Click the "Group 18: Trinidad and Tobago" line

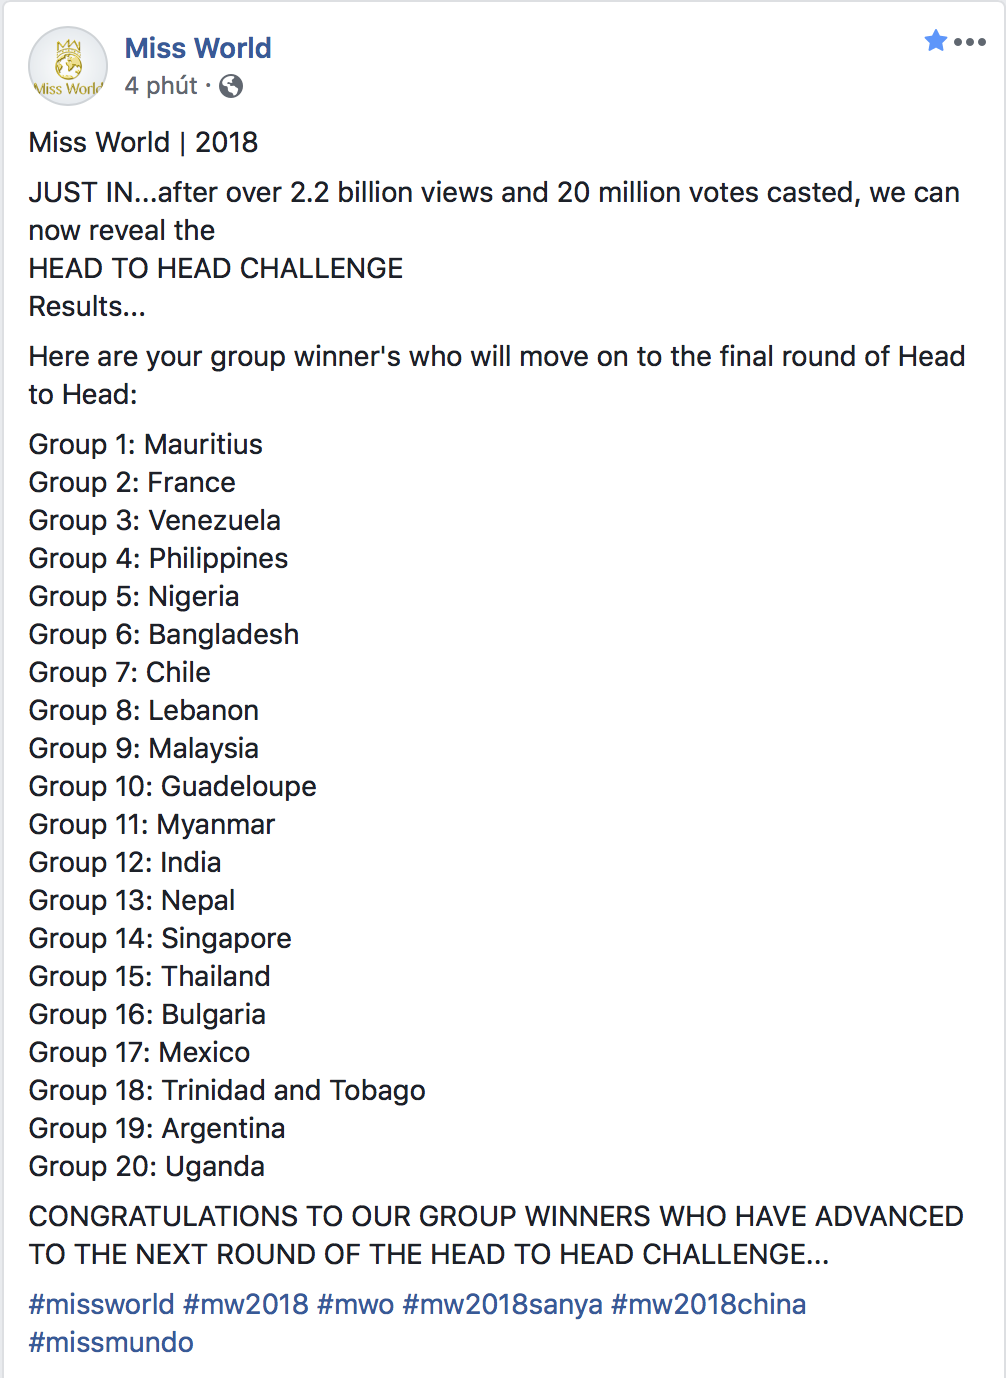227,1090
